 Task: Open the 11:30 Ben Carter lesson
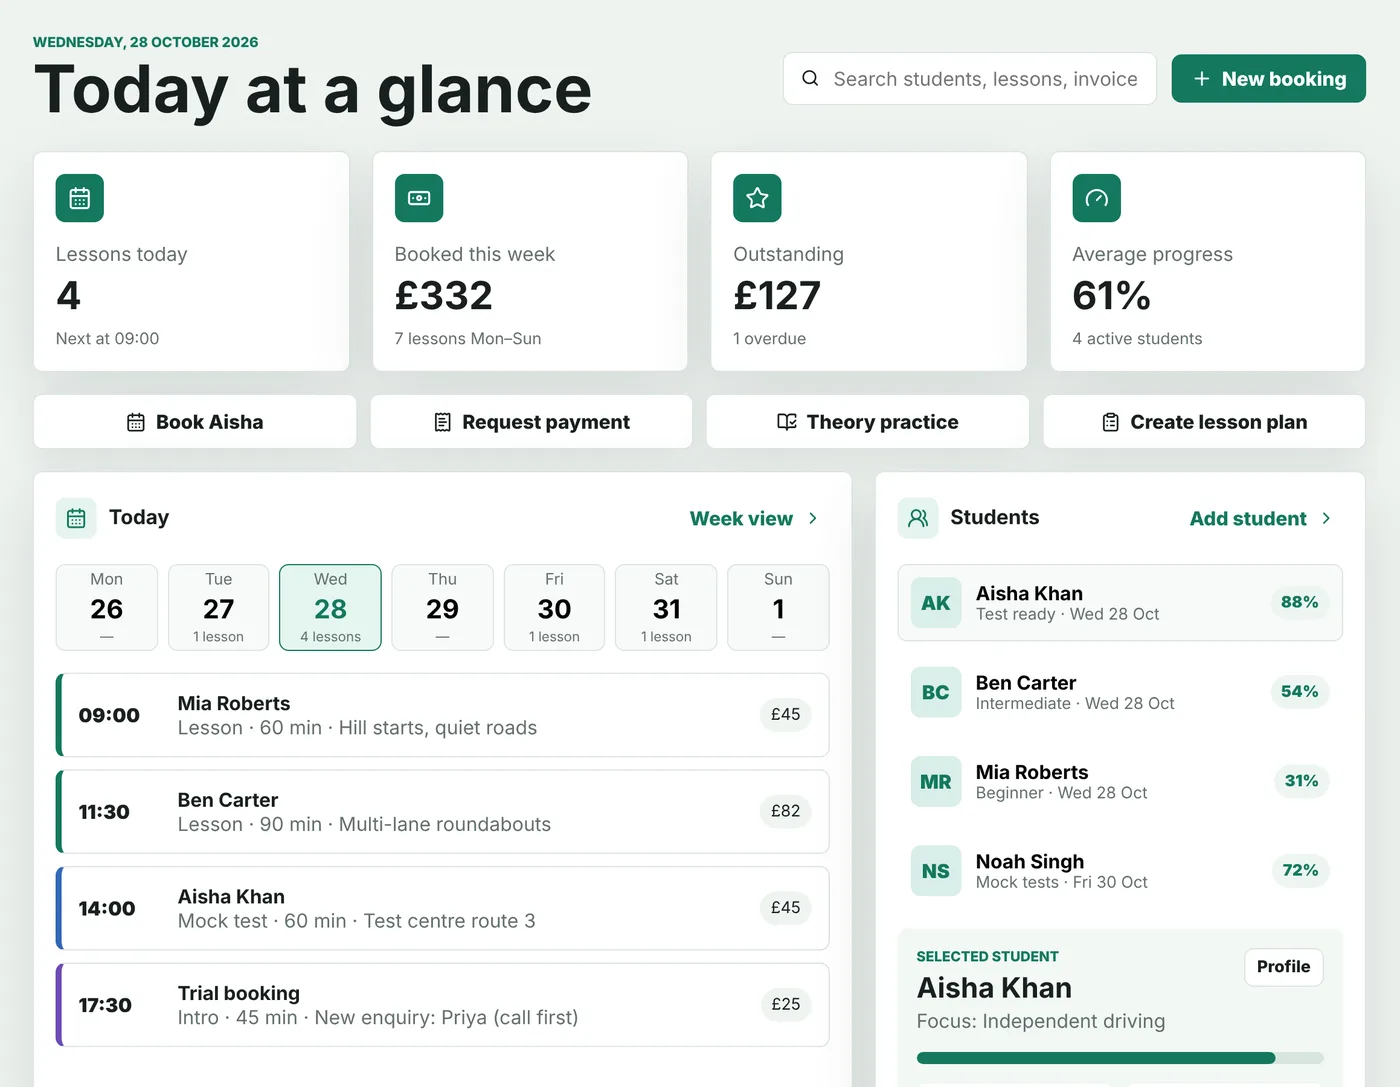click(x=443, y=812)
